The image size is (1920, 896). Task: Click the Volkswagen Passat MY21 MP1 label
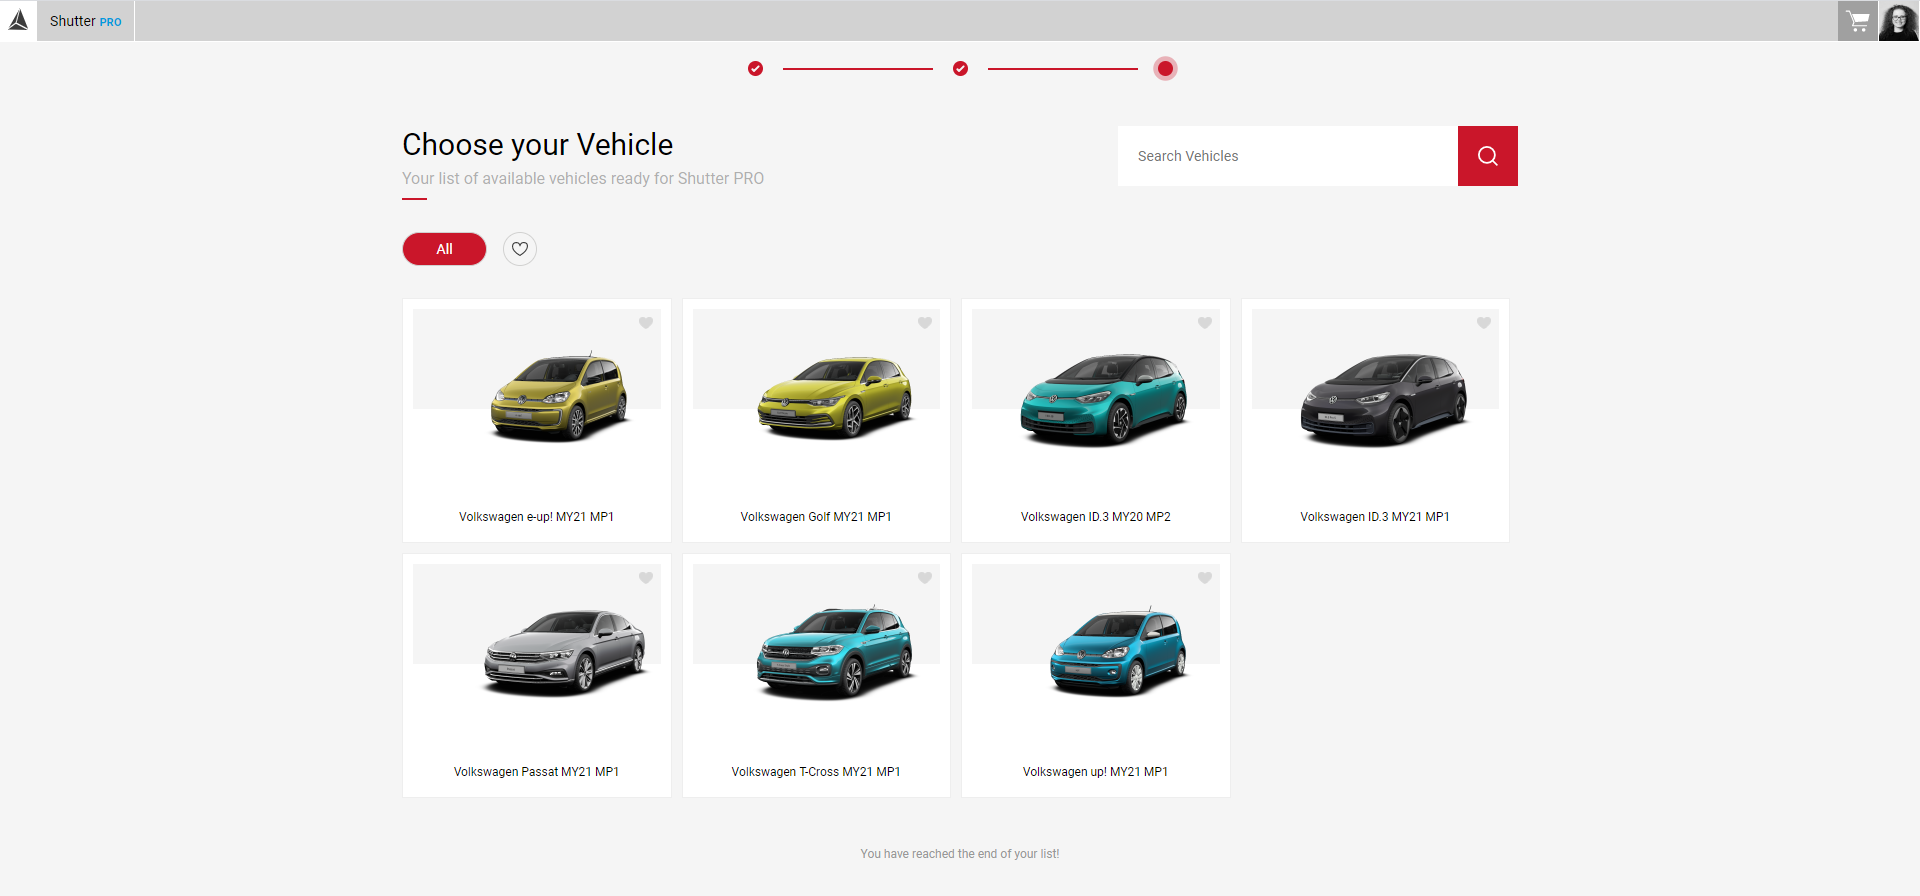pos(536,772)
